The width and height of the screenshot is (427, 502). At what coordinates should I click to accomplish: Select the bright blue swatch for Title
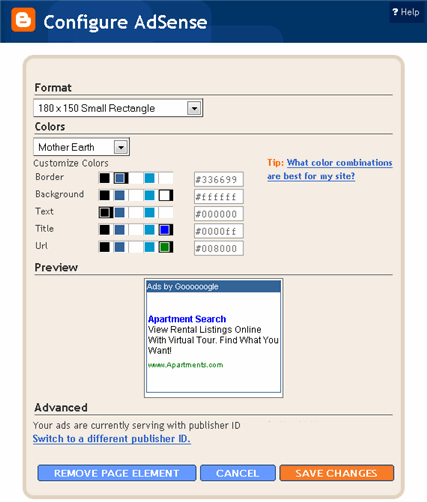[166, 230]
